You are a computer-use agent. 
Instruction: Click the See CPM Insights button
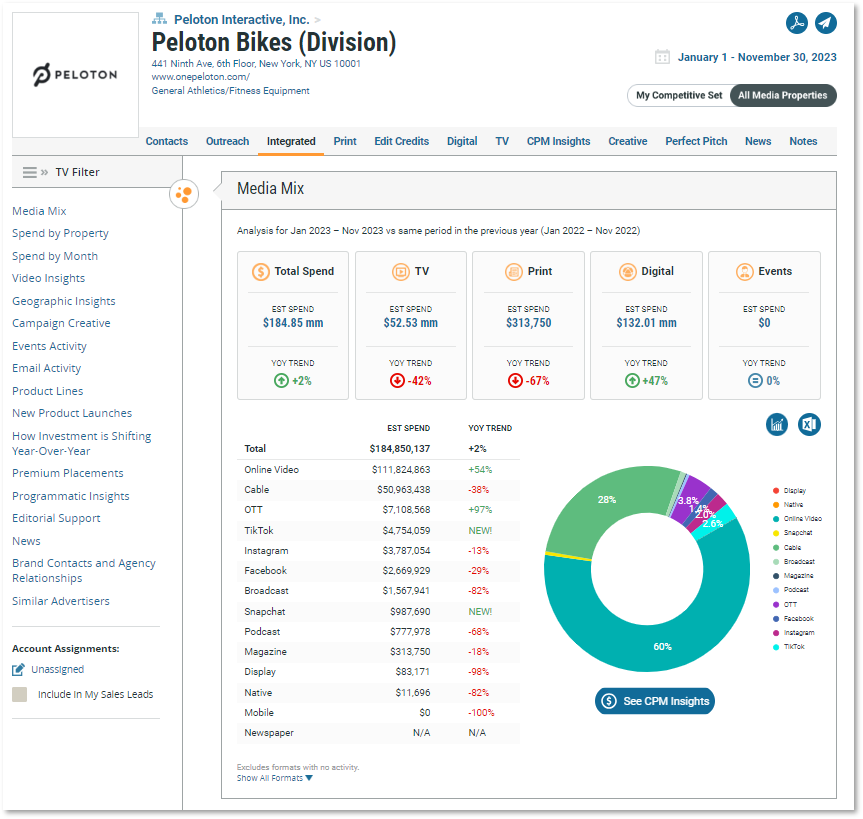(655, 701)
